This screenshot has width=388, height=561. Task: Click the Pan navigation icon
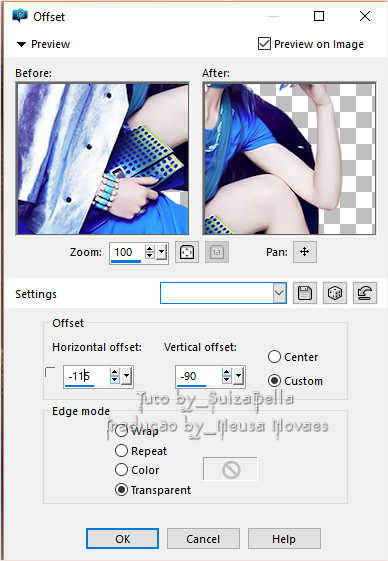pos(305,252)
